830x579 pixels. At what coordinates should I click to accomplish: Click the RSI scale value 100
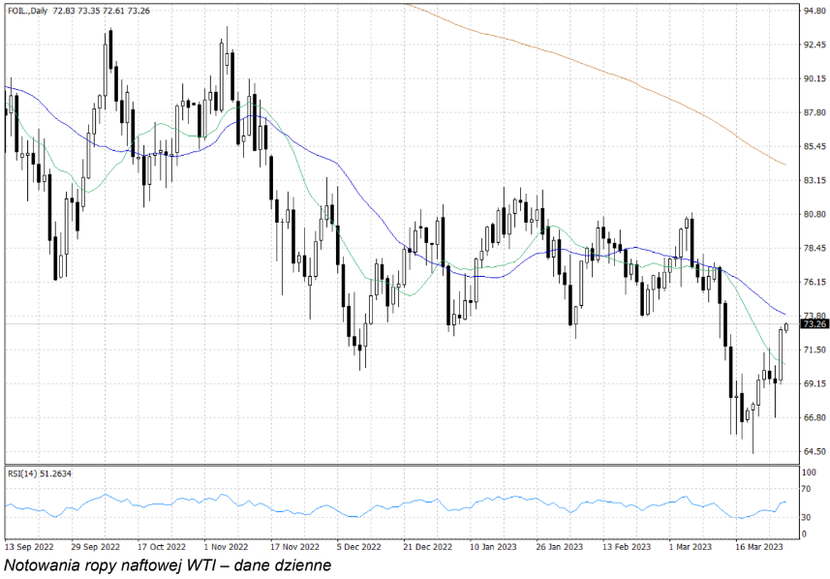(x=809, y=472)
